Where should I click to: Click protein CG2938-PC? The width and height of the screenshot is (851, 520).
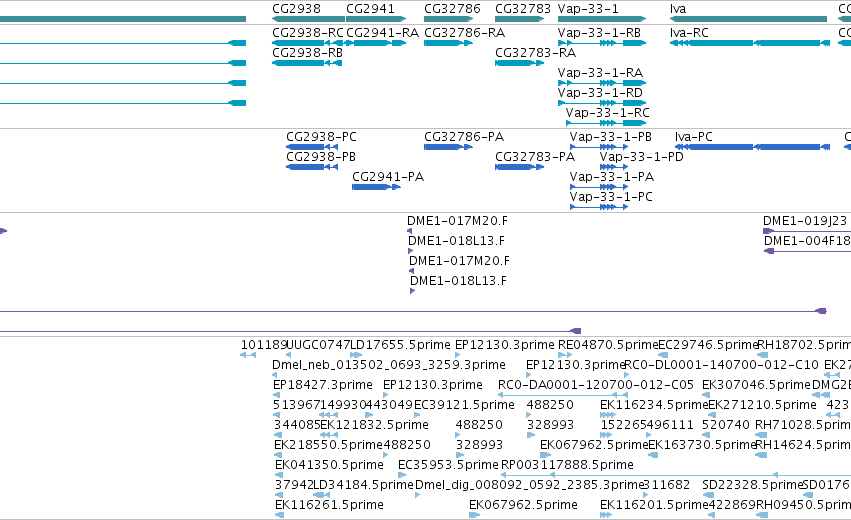coord(321,137)
